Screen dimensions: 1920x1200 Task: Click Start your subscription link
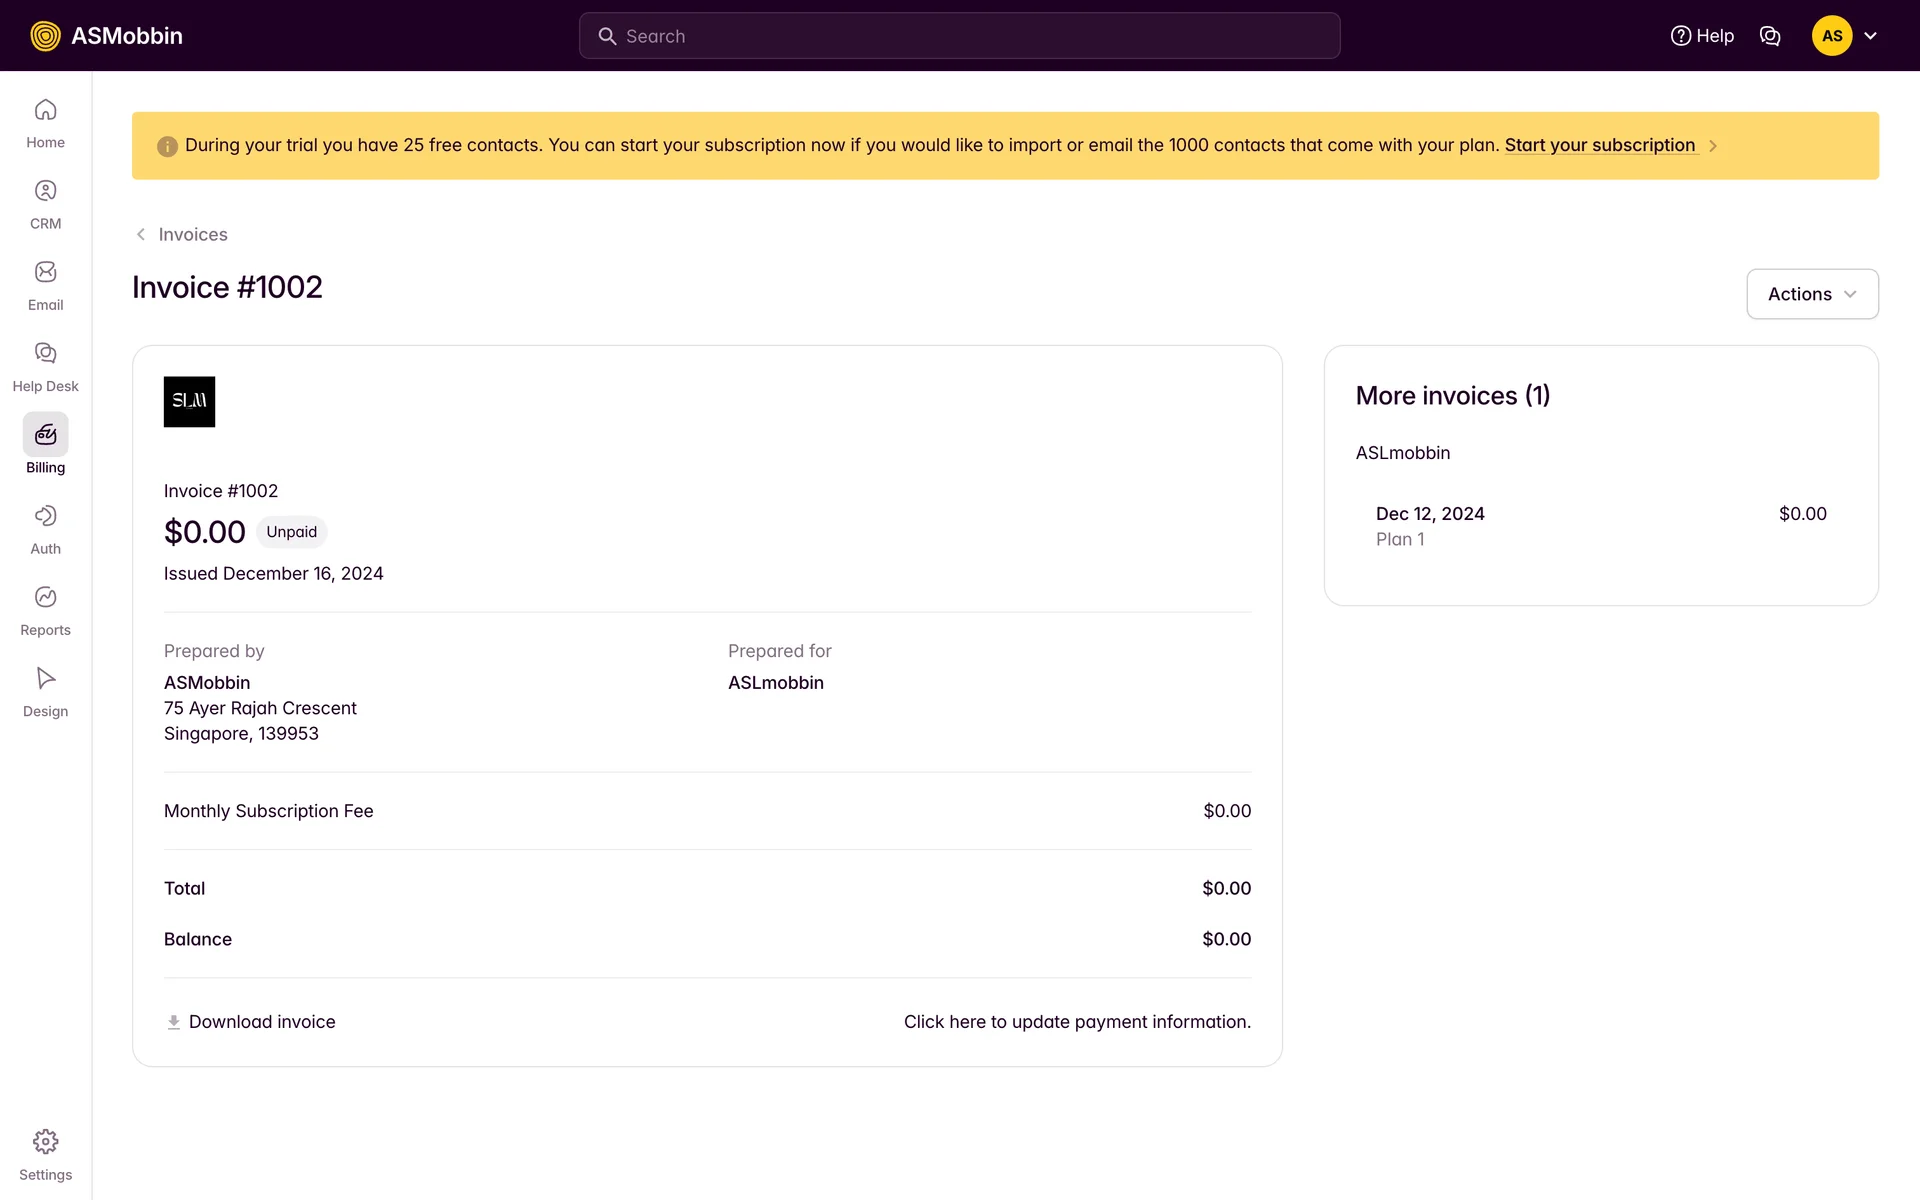(x=1599, y=145)
